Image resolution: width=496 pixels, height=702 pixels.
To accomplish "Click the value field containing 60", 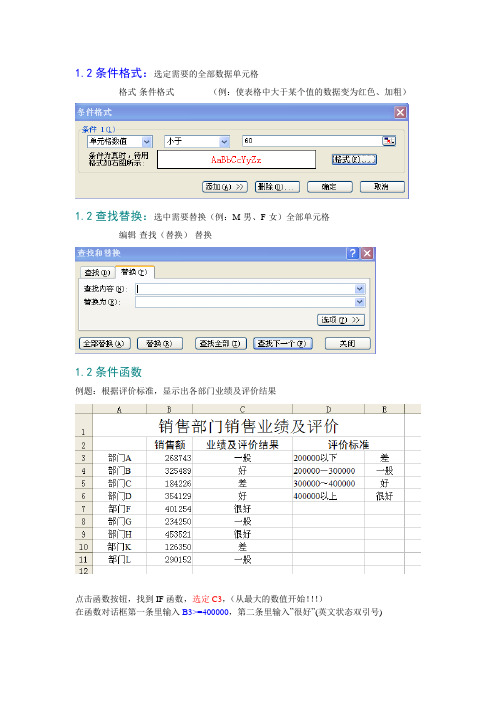I will 312,141.
